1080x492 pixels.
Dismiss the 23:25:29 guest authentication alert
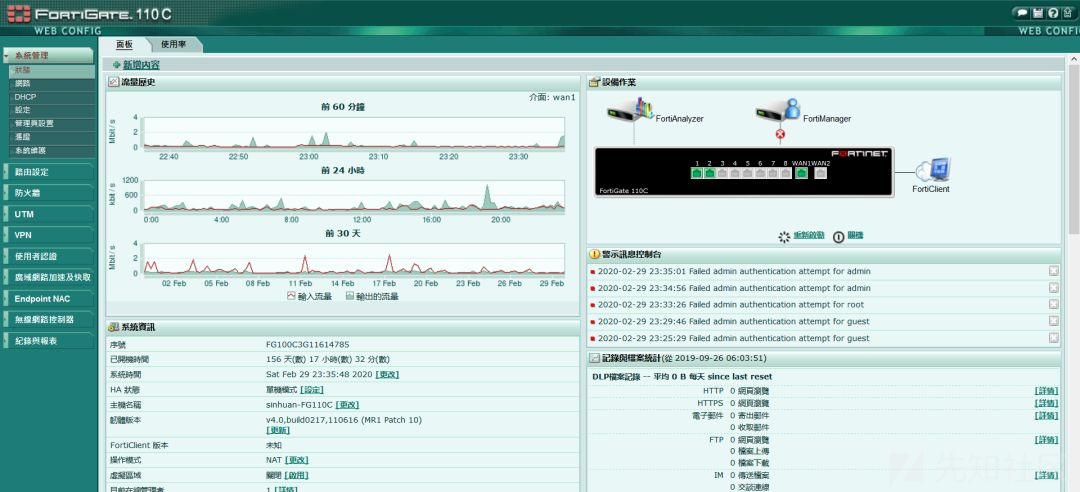click(1053, 338)
